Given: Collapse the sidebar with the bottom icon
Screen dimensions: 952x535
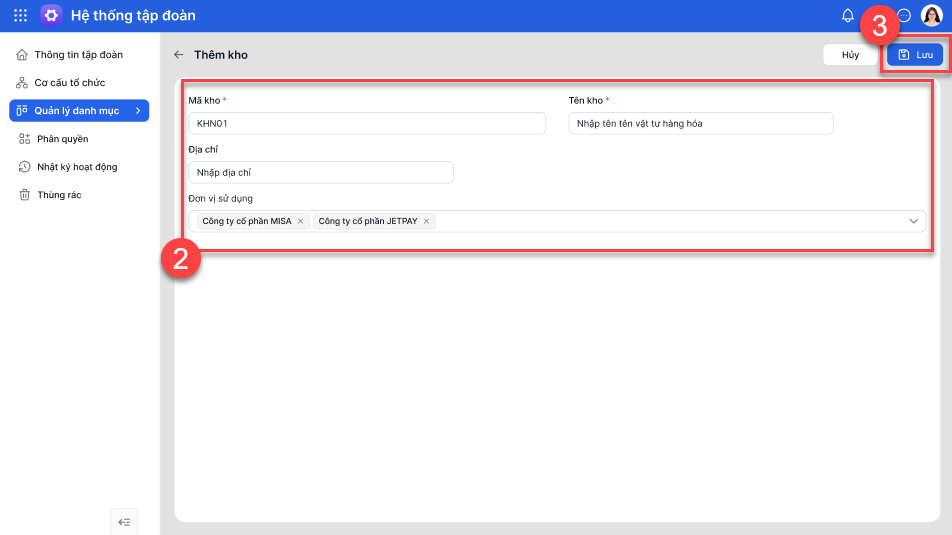Looking at the screenshot, I should point(124,521).
